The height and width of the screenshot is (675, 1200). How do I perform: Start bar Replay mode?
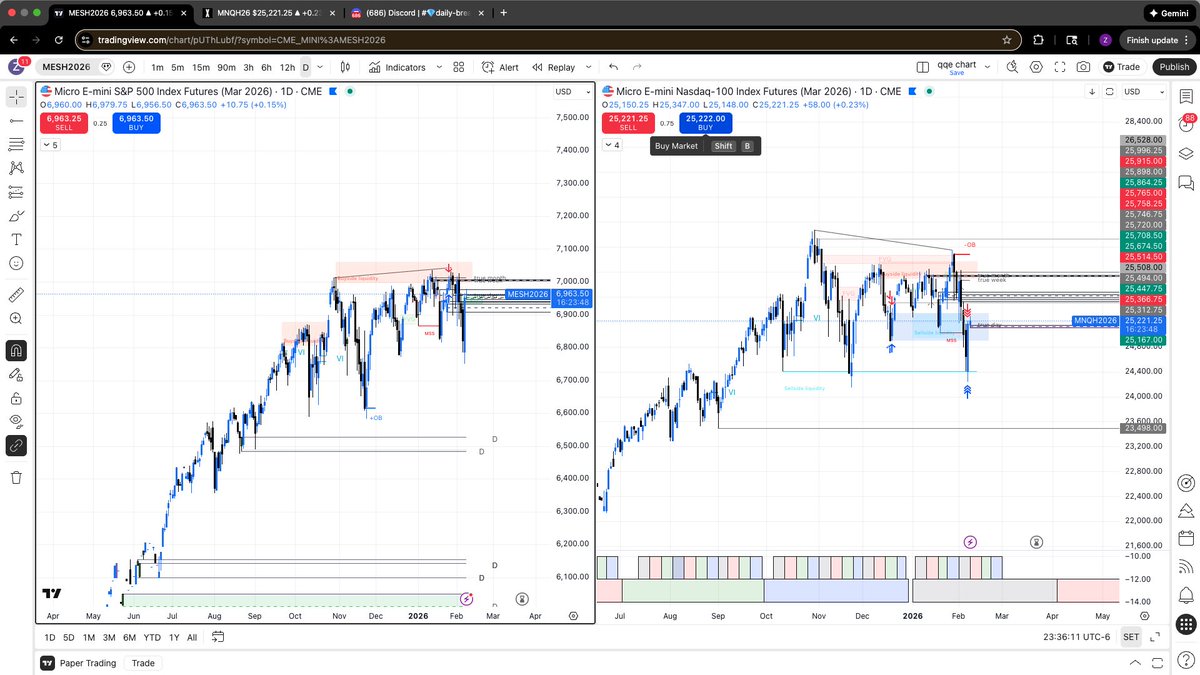click(x=554, y=67)
